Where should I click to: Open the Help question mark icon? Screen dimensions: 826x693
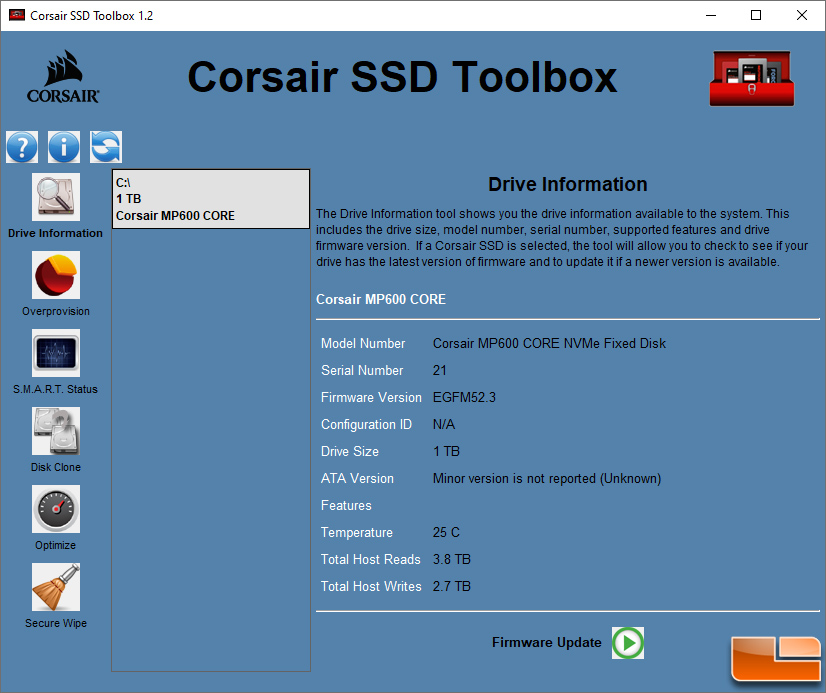pos(22,147)
